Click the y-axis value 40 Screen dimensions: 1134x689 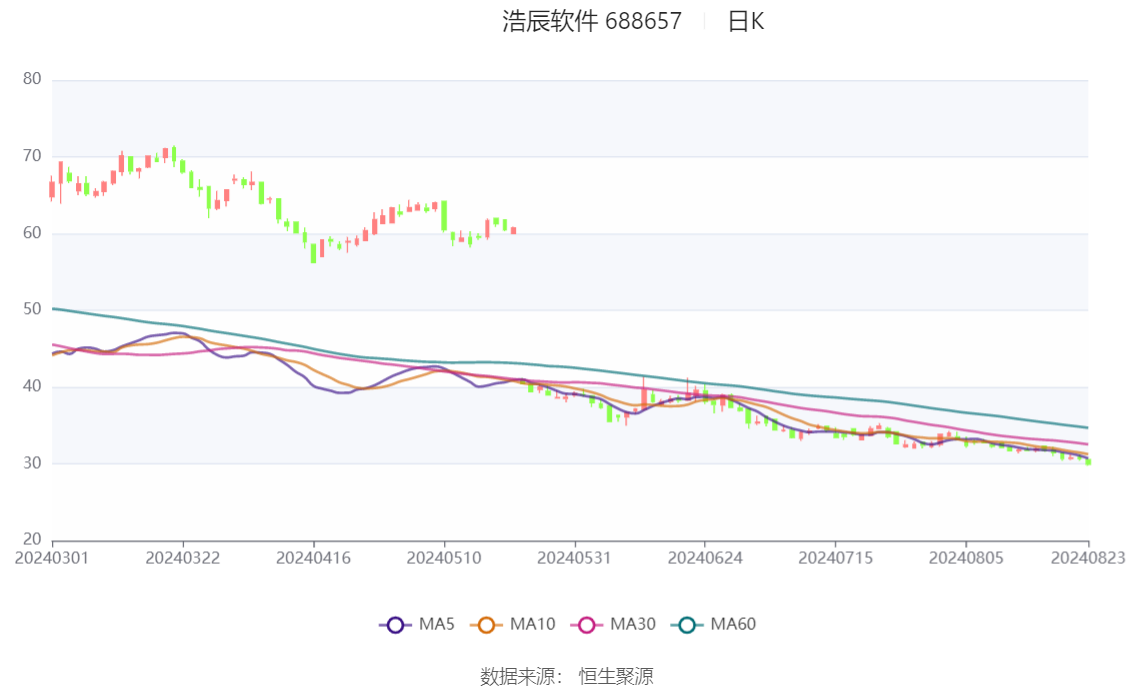[32, 386]
